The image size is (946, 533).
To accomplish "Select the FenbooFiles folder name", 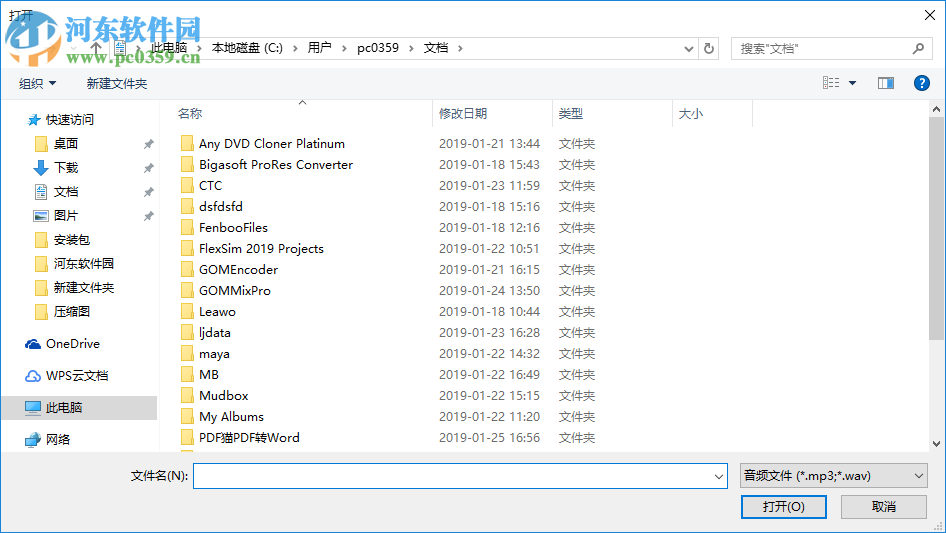I will [x=233, y=228].
